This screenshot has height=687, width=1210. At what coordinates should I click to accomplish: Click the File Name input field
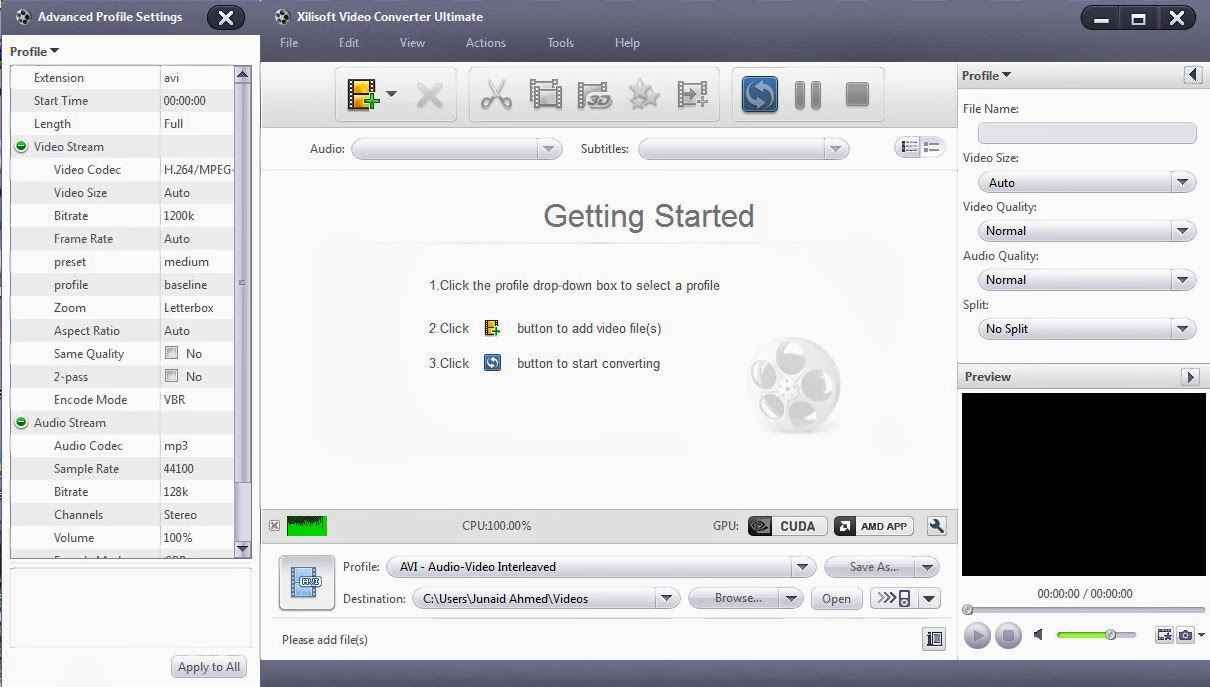pyautogui.click(x=1087, y=133)
